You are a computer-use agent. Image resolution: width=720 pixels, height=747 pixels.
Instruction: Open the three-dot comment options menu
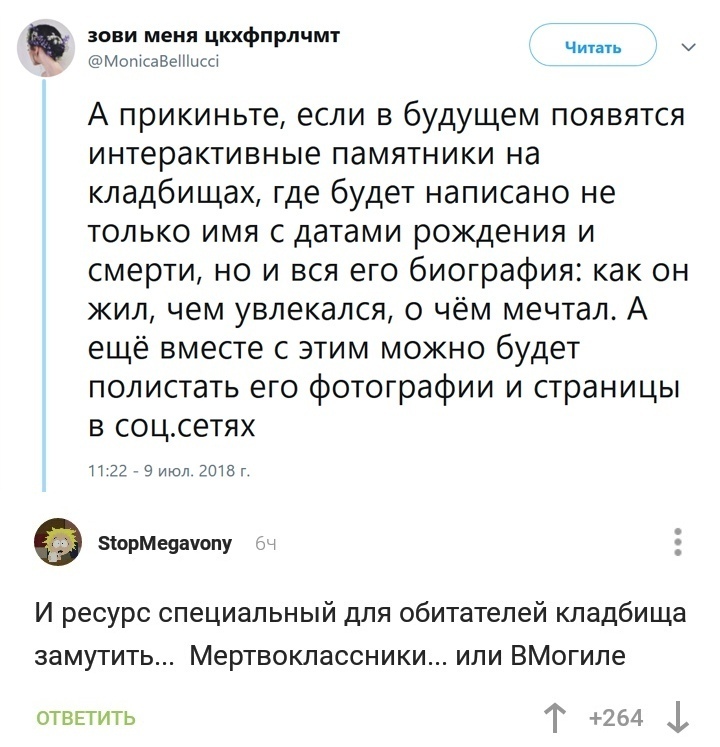(679, 541)
